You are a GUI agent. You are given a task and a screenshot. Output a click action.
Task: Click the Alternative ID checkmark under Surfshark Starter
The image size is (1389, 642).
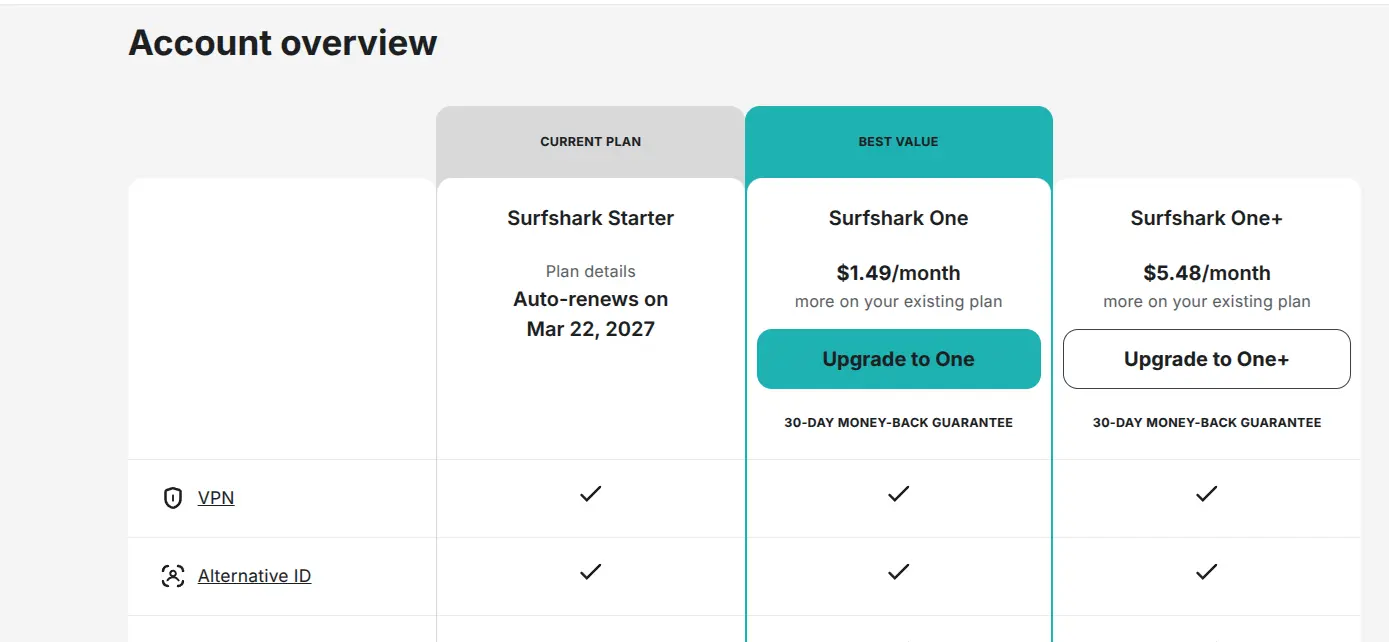coord(591,572)
